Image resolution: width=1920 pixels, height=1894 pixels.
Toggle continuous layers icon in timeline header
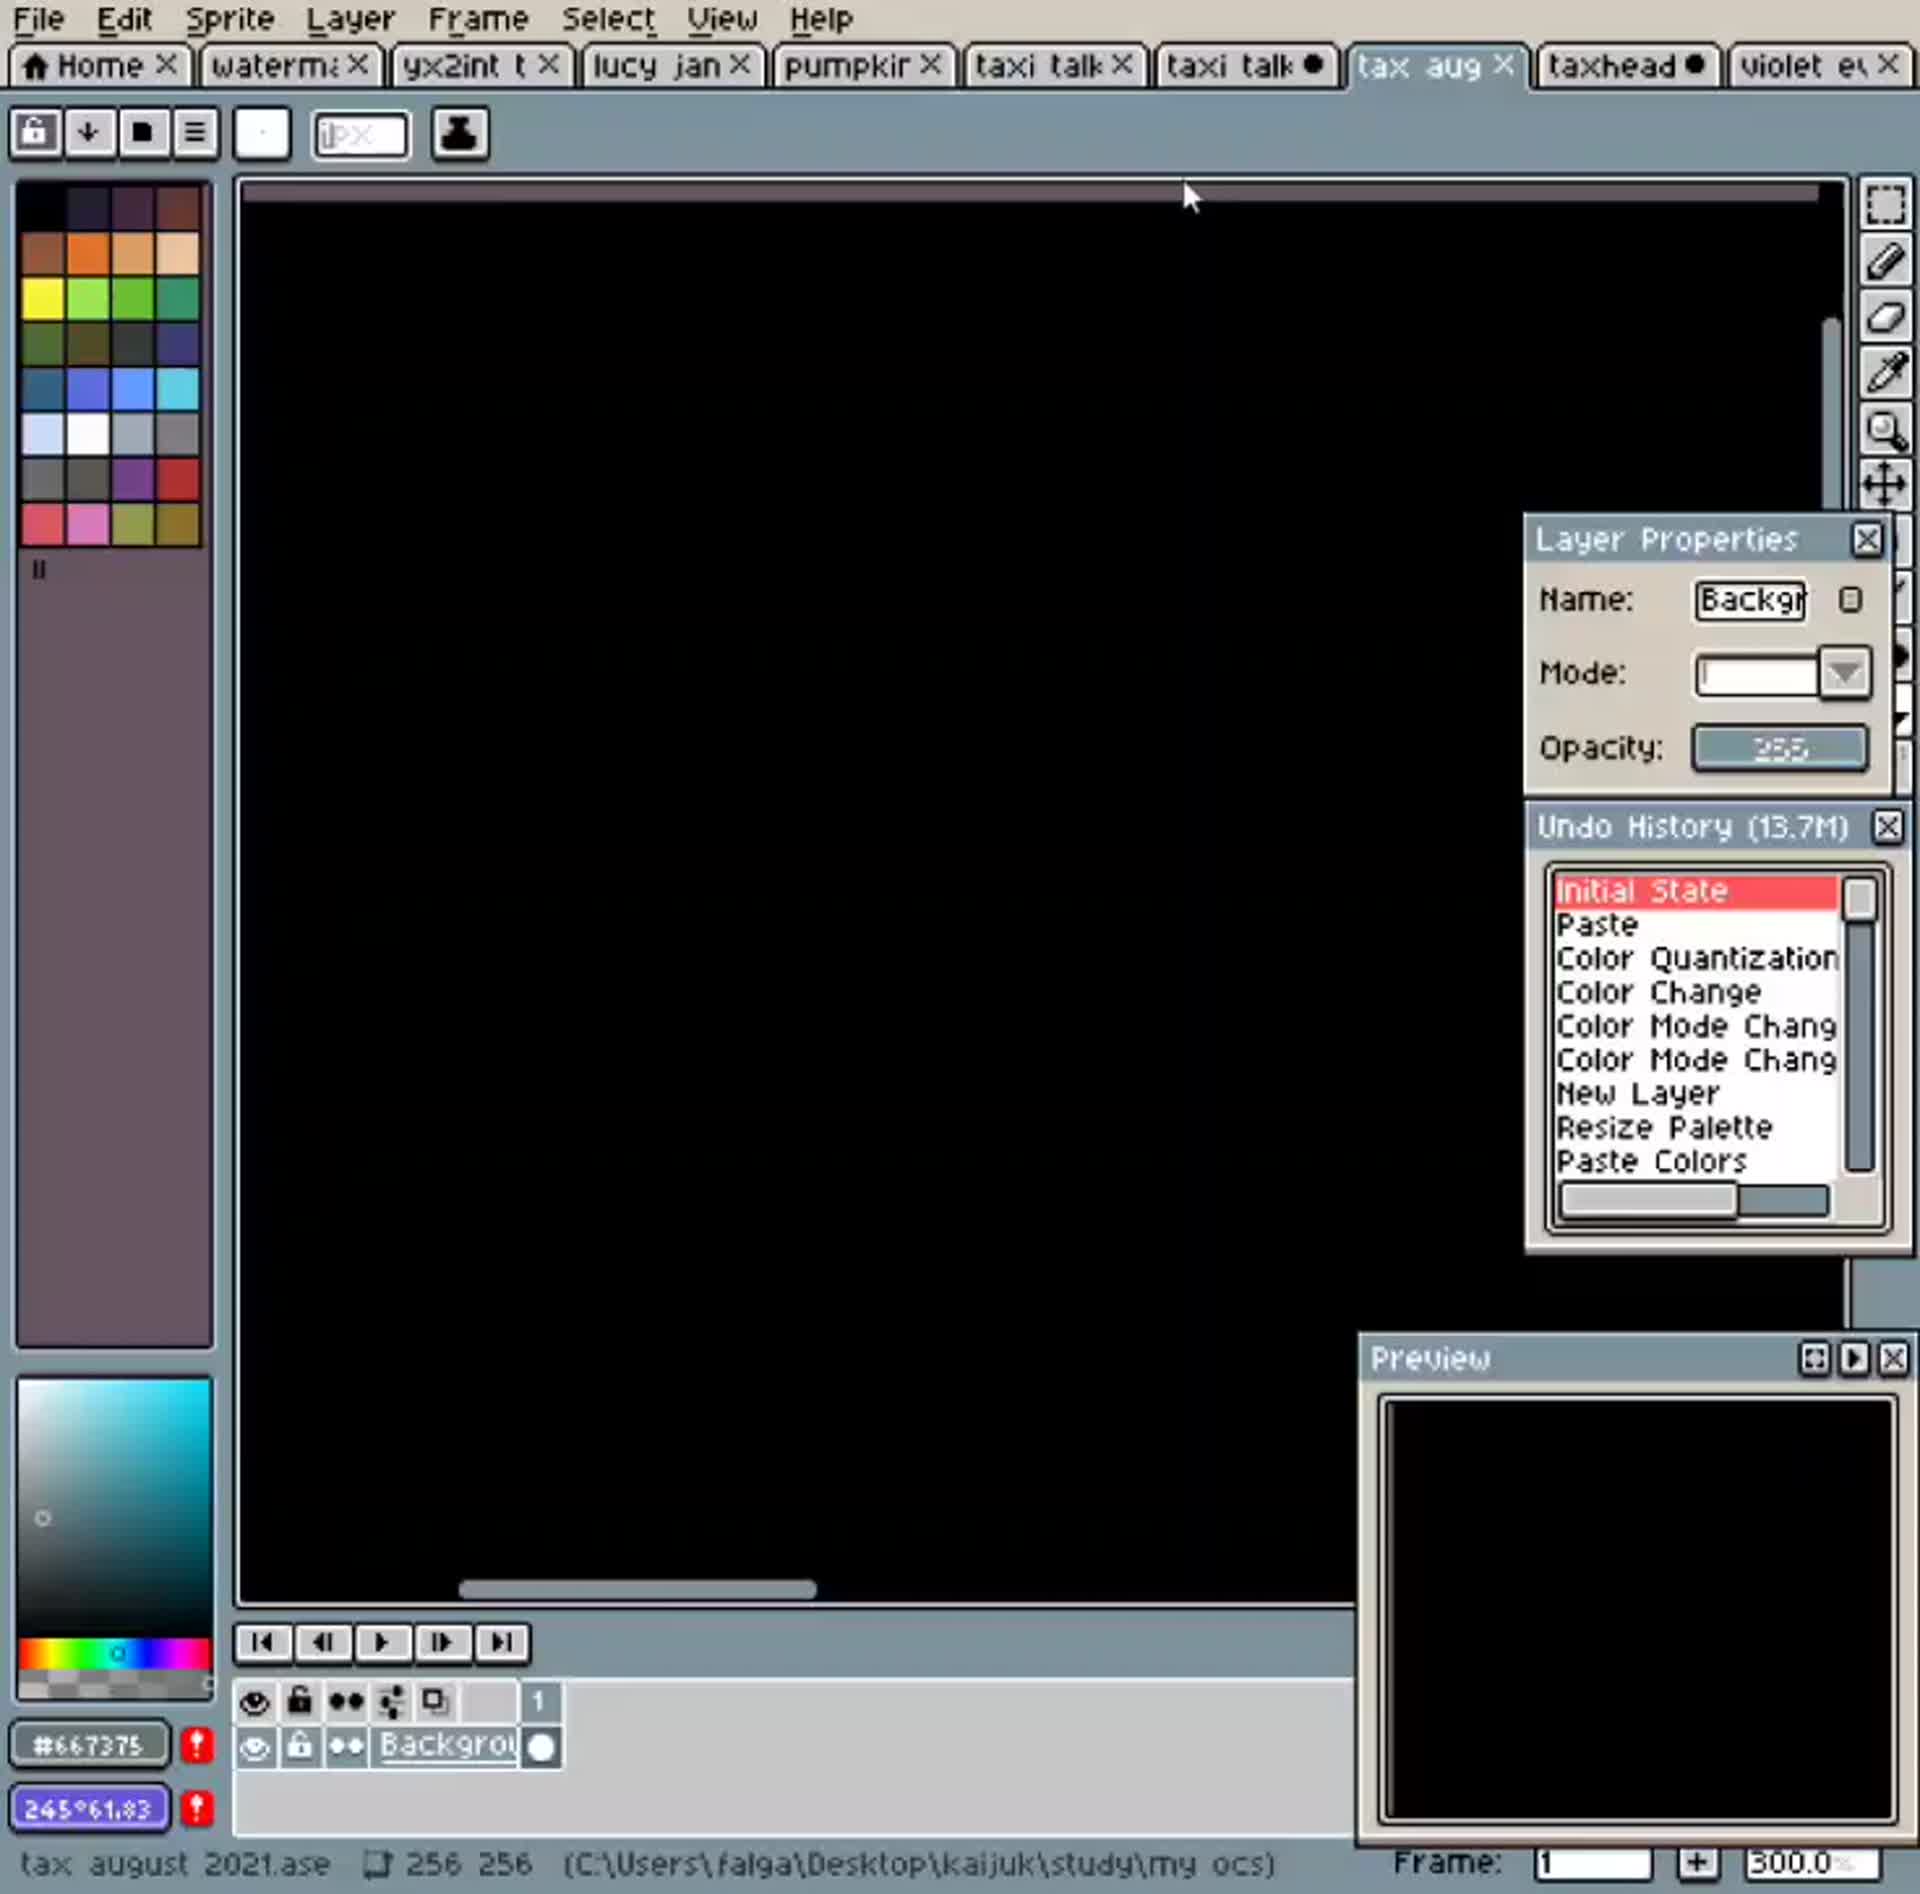pos(346,1701)
